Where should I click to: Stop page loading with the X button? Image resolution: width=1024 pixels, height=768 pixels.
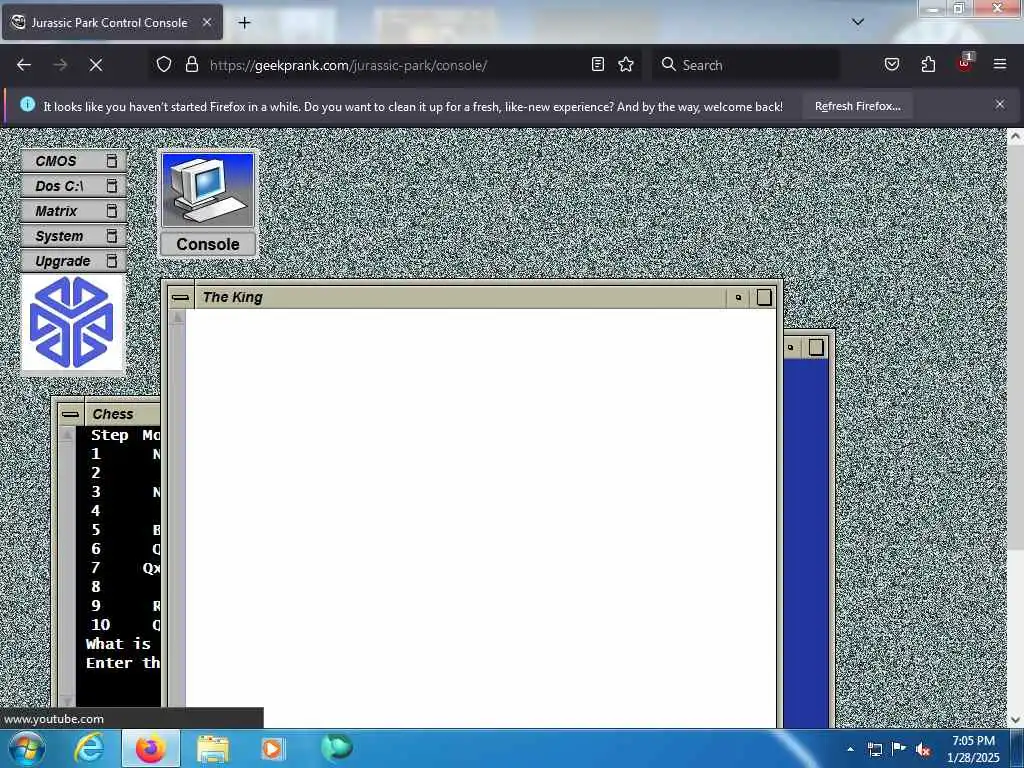coord(95,65)
